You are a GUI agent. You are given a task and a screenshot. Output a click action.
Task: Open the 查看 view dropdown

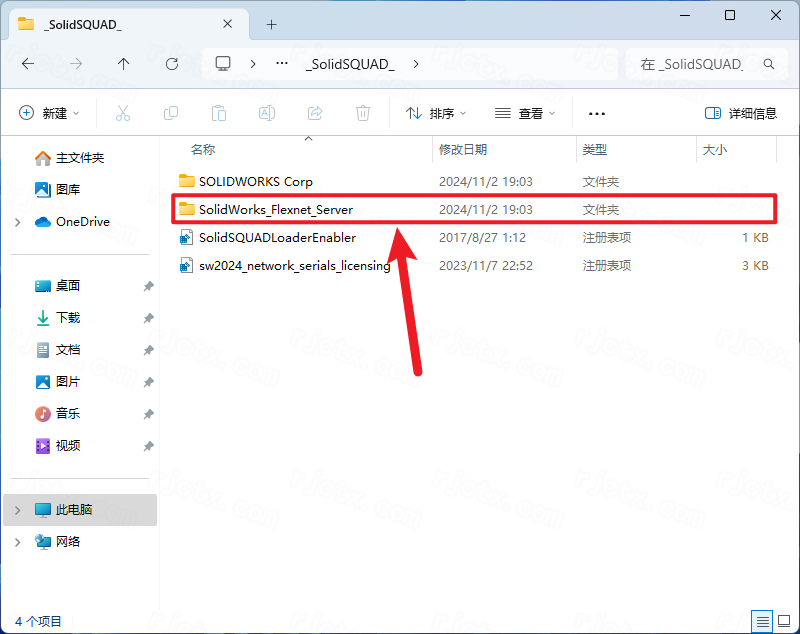526,114
